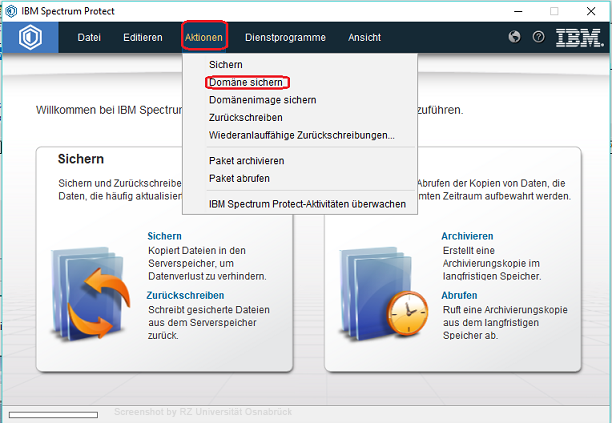Click the Zurückschreiben link in Sichern panel
The width and height of the screenshot is (612, 439).
click(184, 295)
